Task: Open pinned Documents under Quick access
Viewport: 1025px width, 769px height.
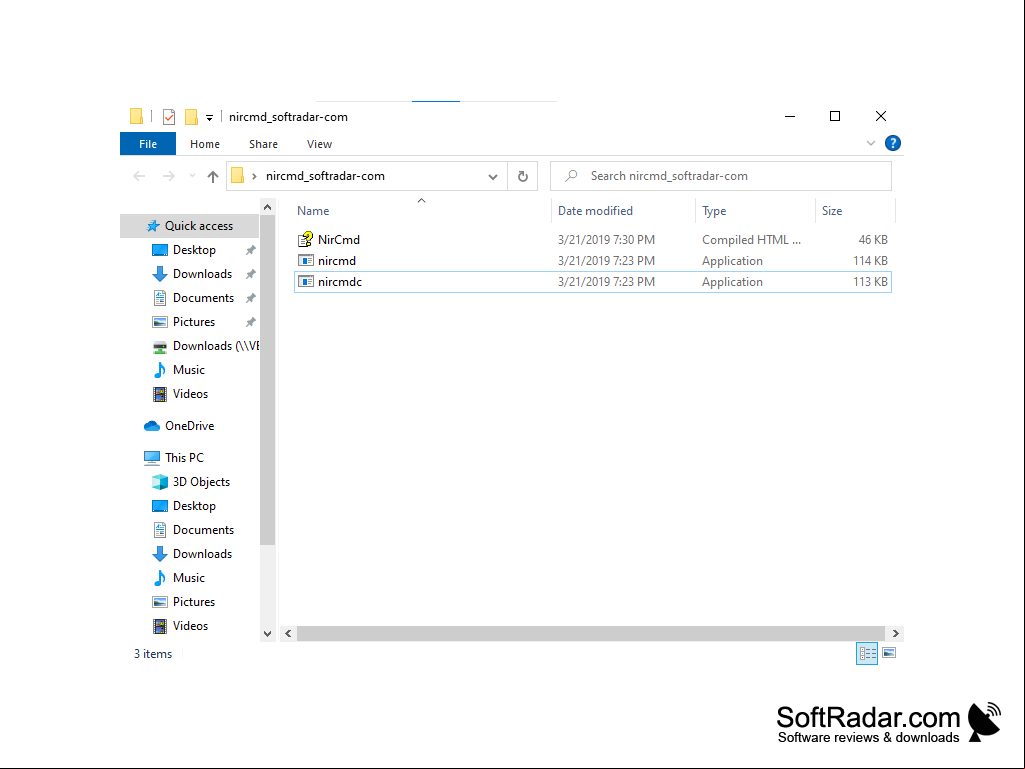Action: coord(203,298)
